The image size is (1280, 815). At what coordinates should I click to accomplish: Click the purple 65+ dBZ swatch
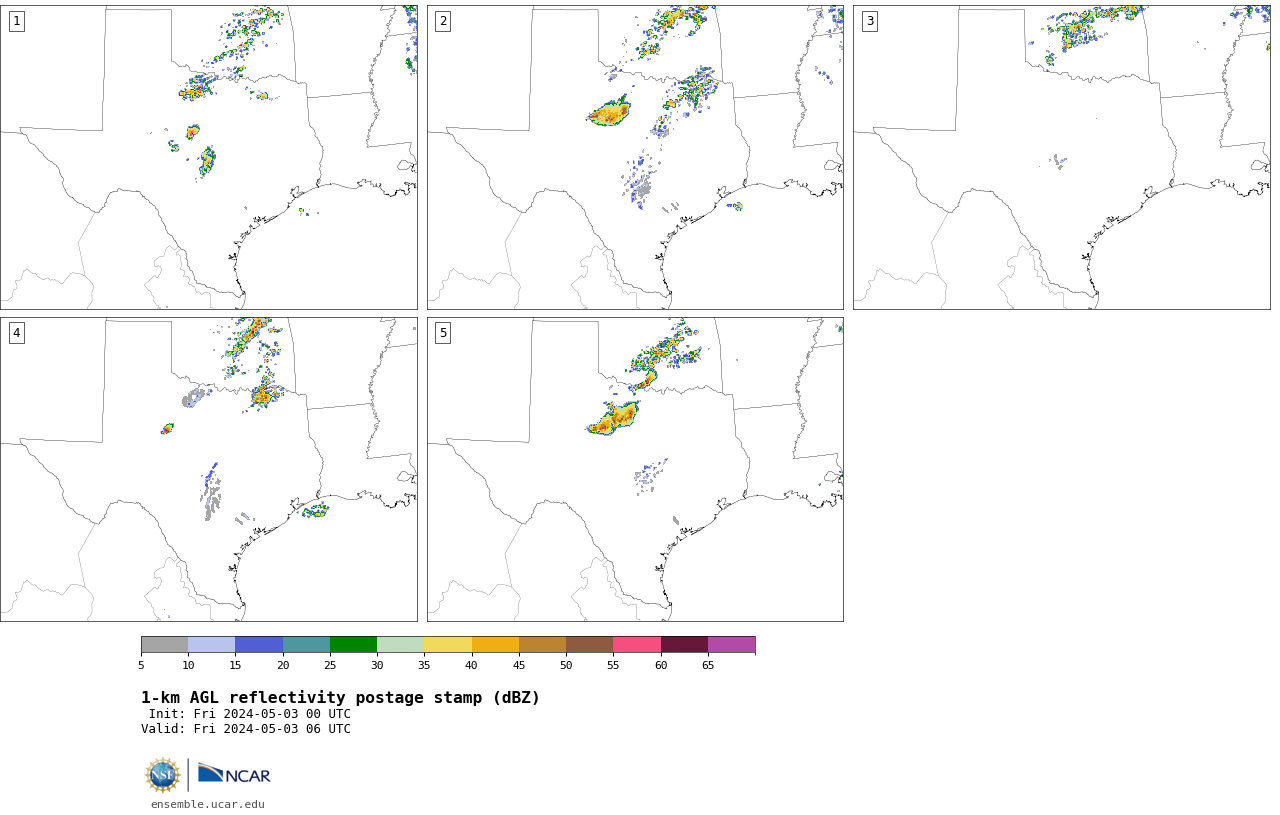pyautogui.click(x=731, y=644)
